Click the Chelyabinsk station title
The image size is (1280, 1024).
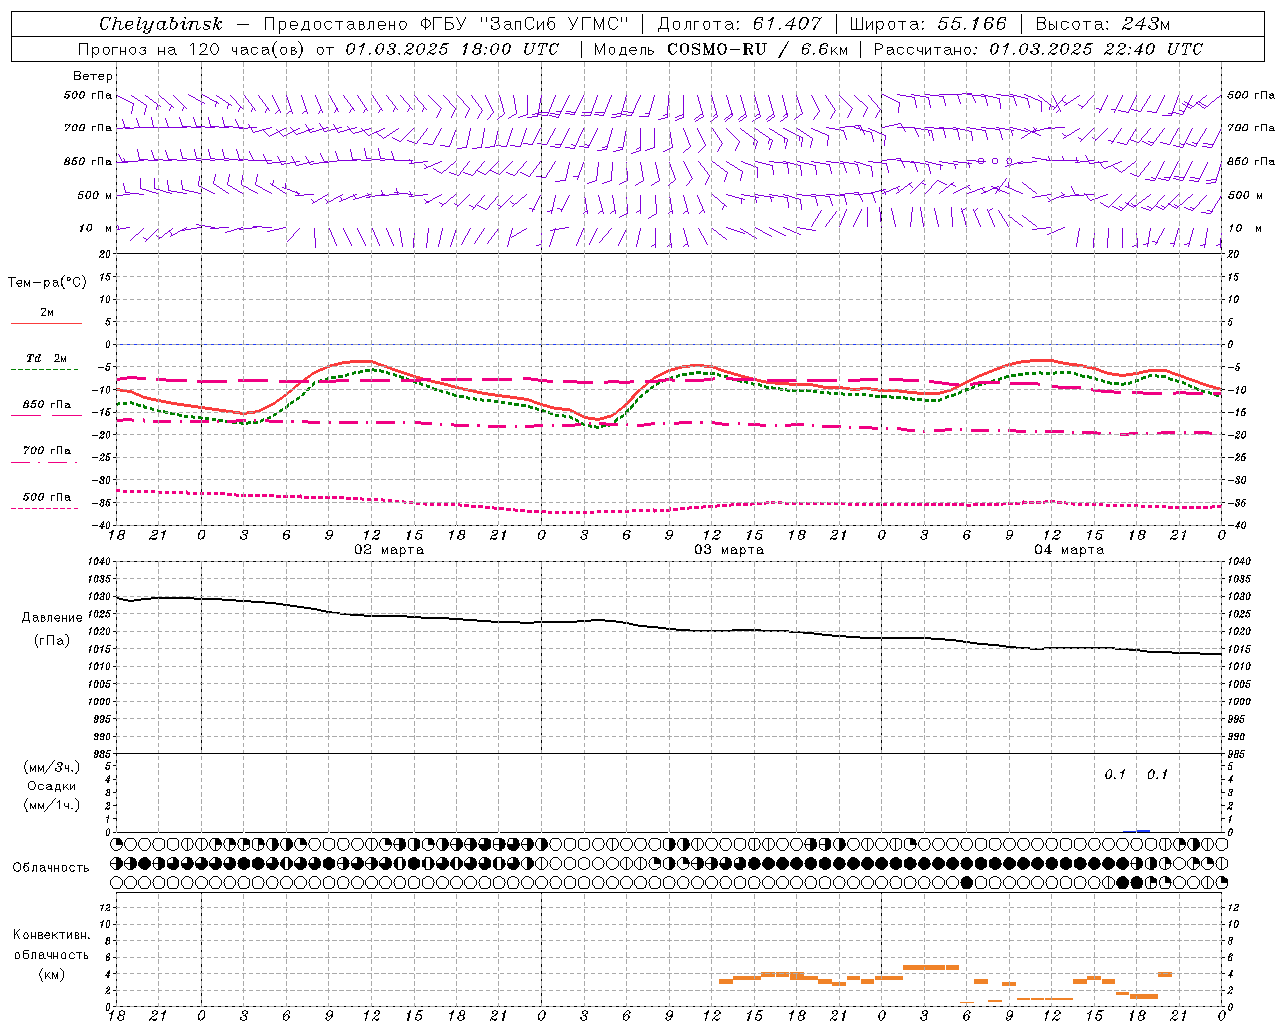pyautogui.click(x=161, y=24)
